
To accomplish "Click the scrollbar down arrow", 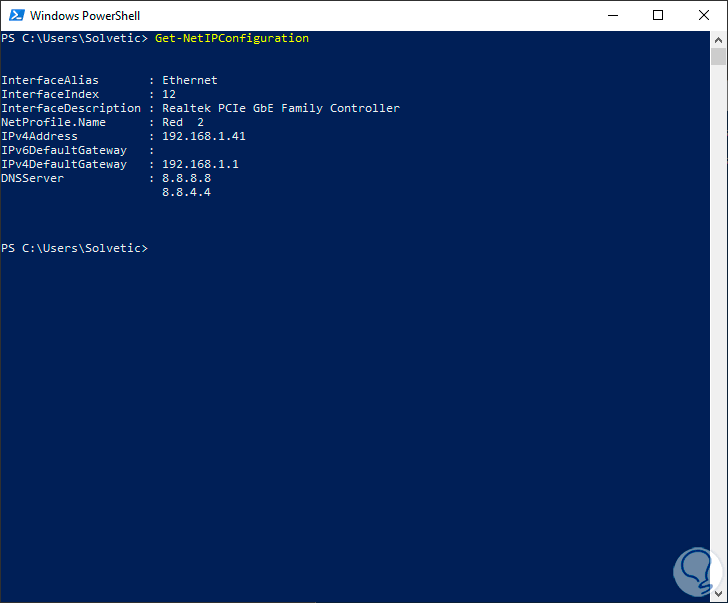I will click(x=719, y=594).
